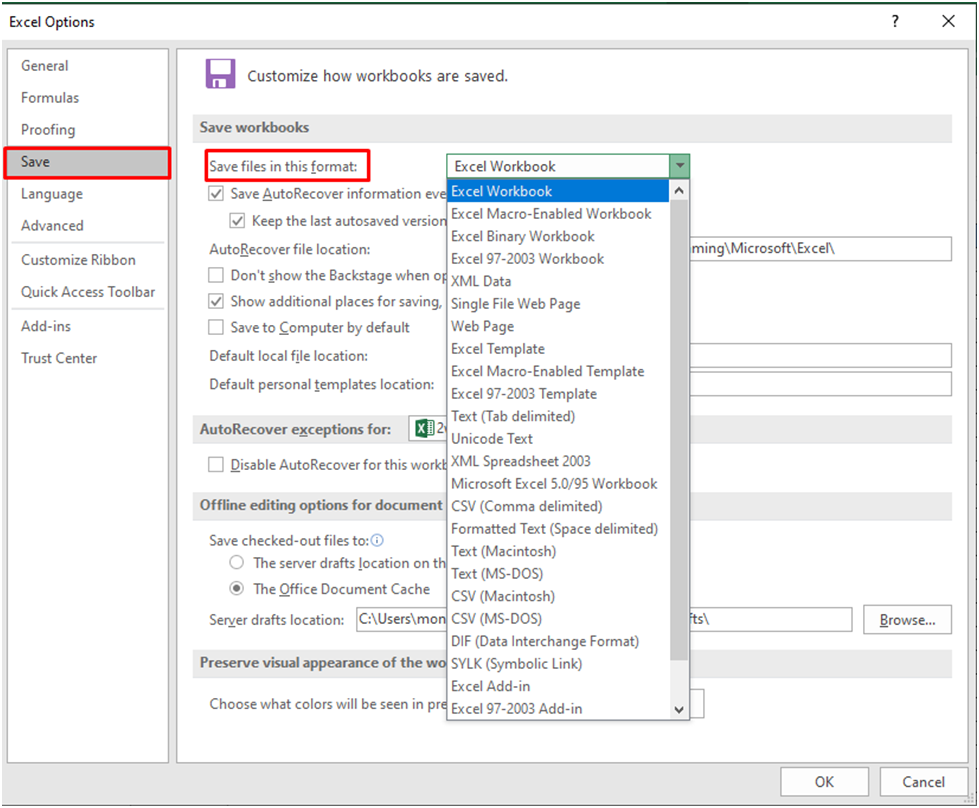
Task: Select the Advanced category
Action: click(x=52, y=225)
